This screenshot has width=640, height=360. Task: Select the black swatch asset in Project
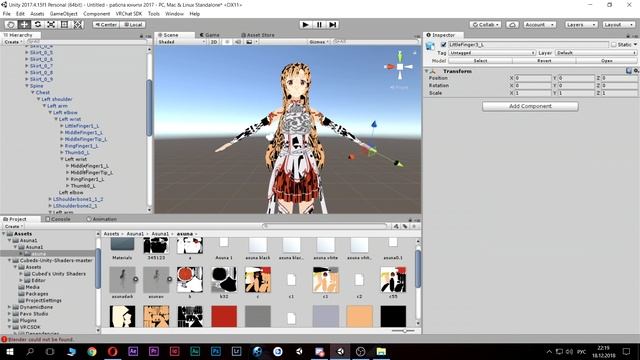coord(393,316)
